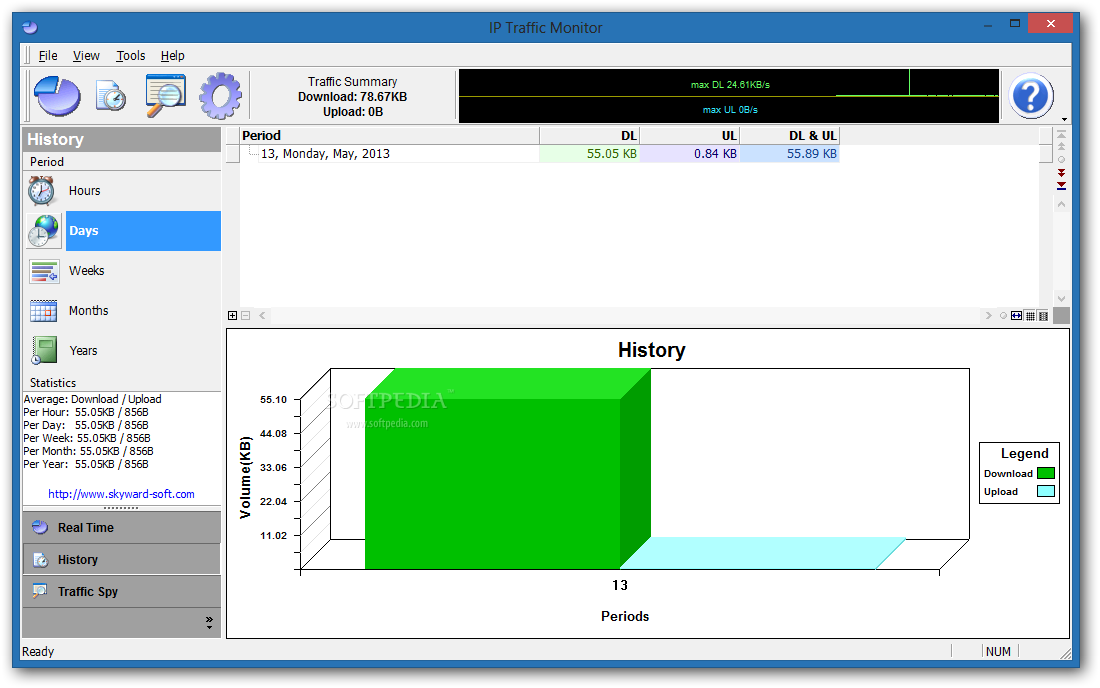Click the History chart title

pos(652,350)
